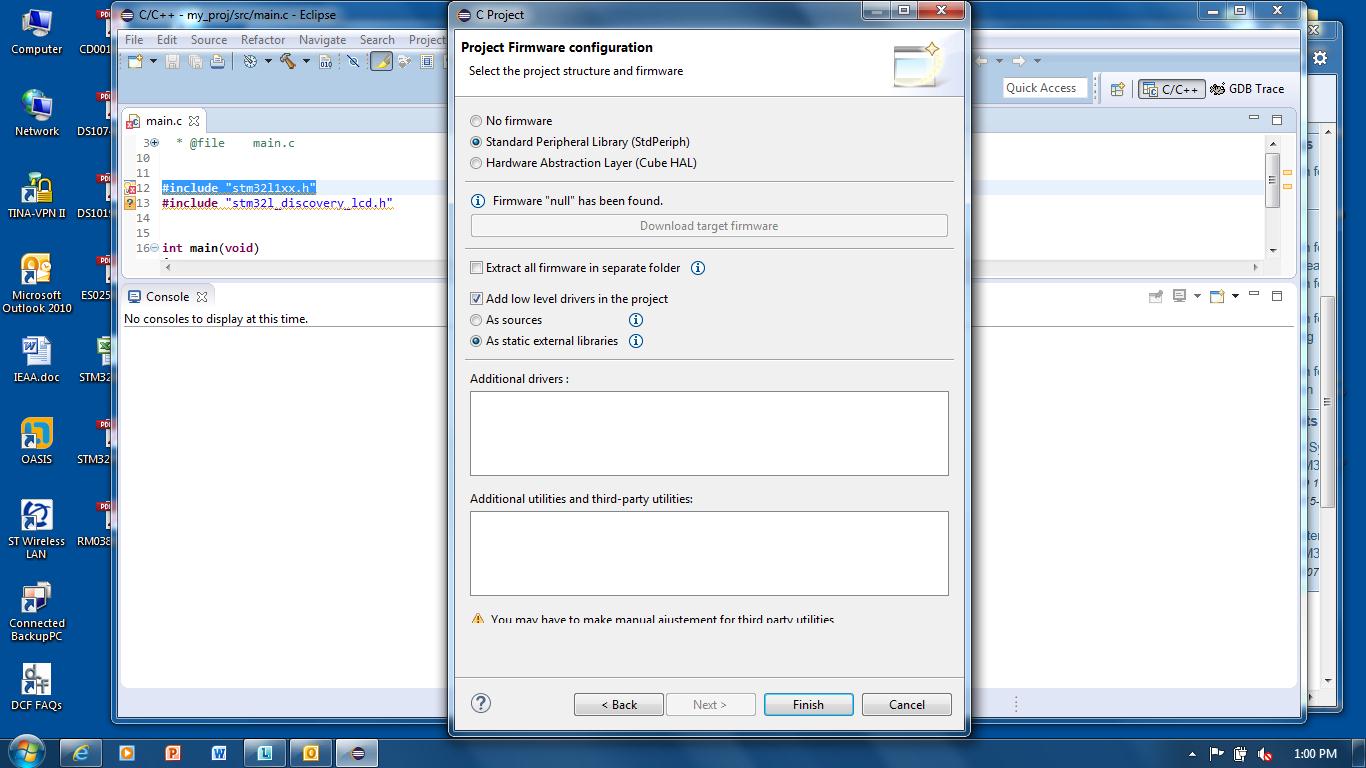
Task: Click the binary 010 file toolbar icon
Action: pyautogui.click(x=325, y=62)
